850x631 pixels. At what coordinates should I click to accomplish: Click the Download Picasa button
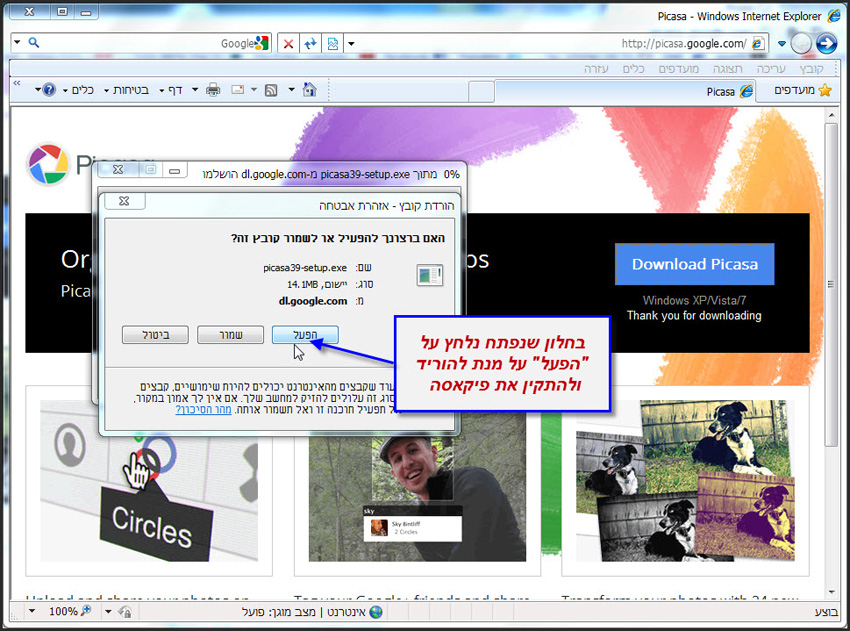coord(694,264)
